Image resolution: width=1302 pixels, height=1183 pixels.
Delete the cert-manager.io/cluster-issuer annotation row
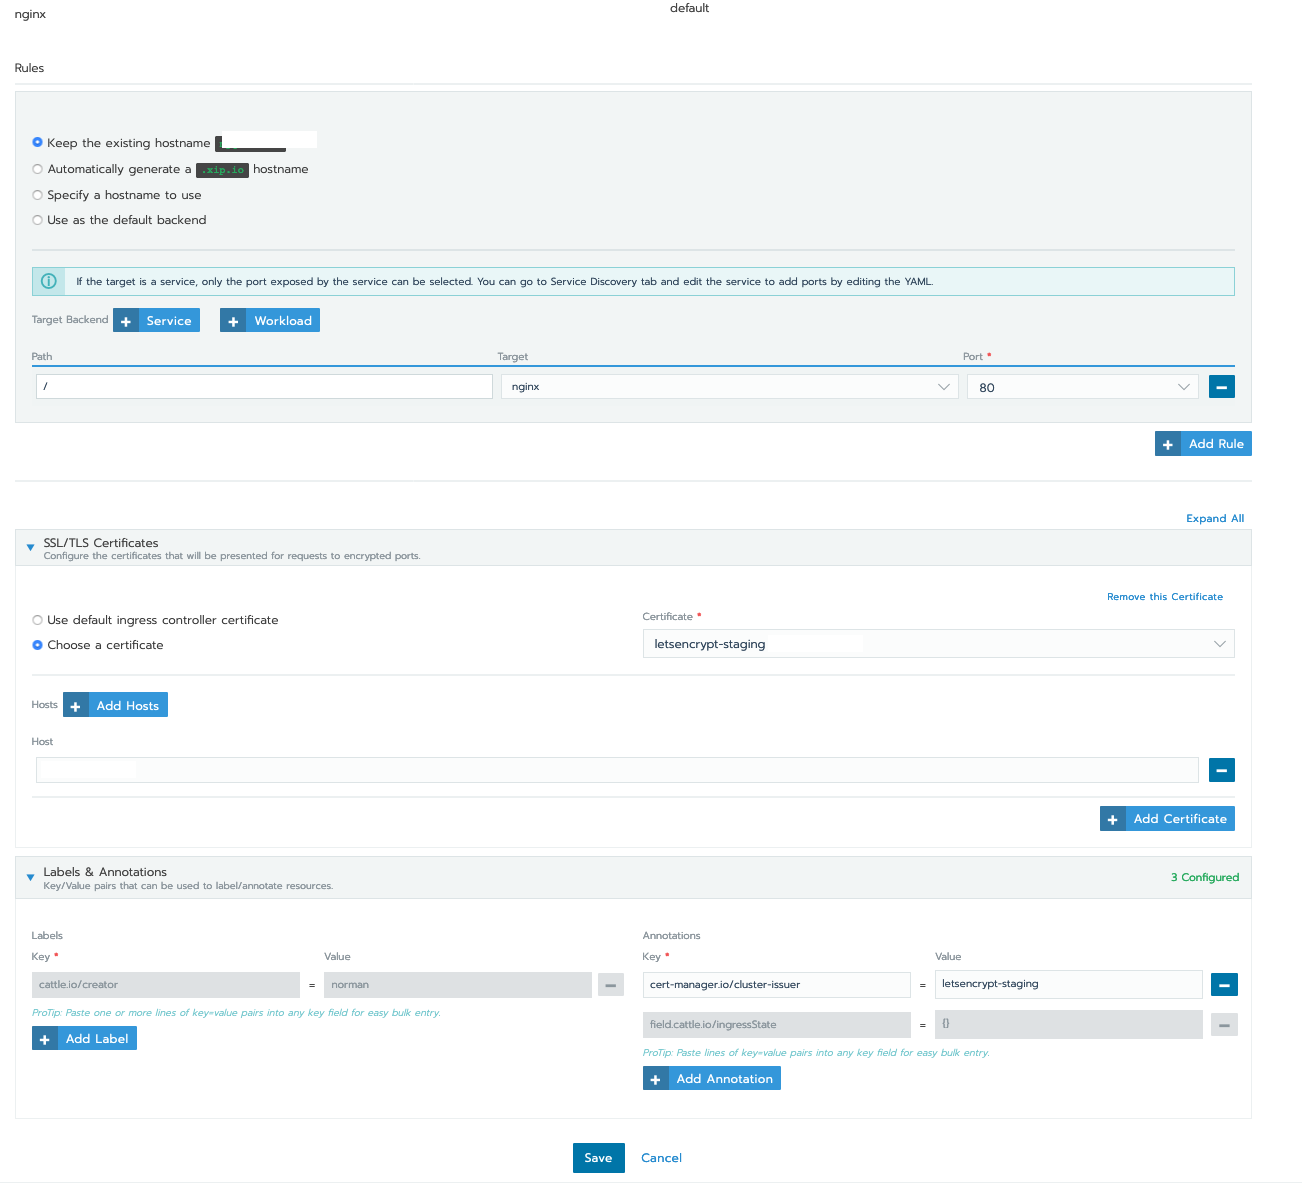[x=1224, y=985]
